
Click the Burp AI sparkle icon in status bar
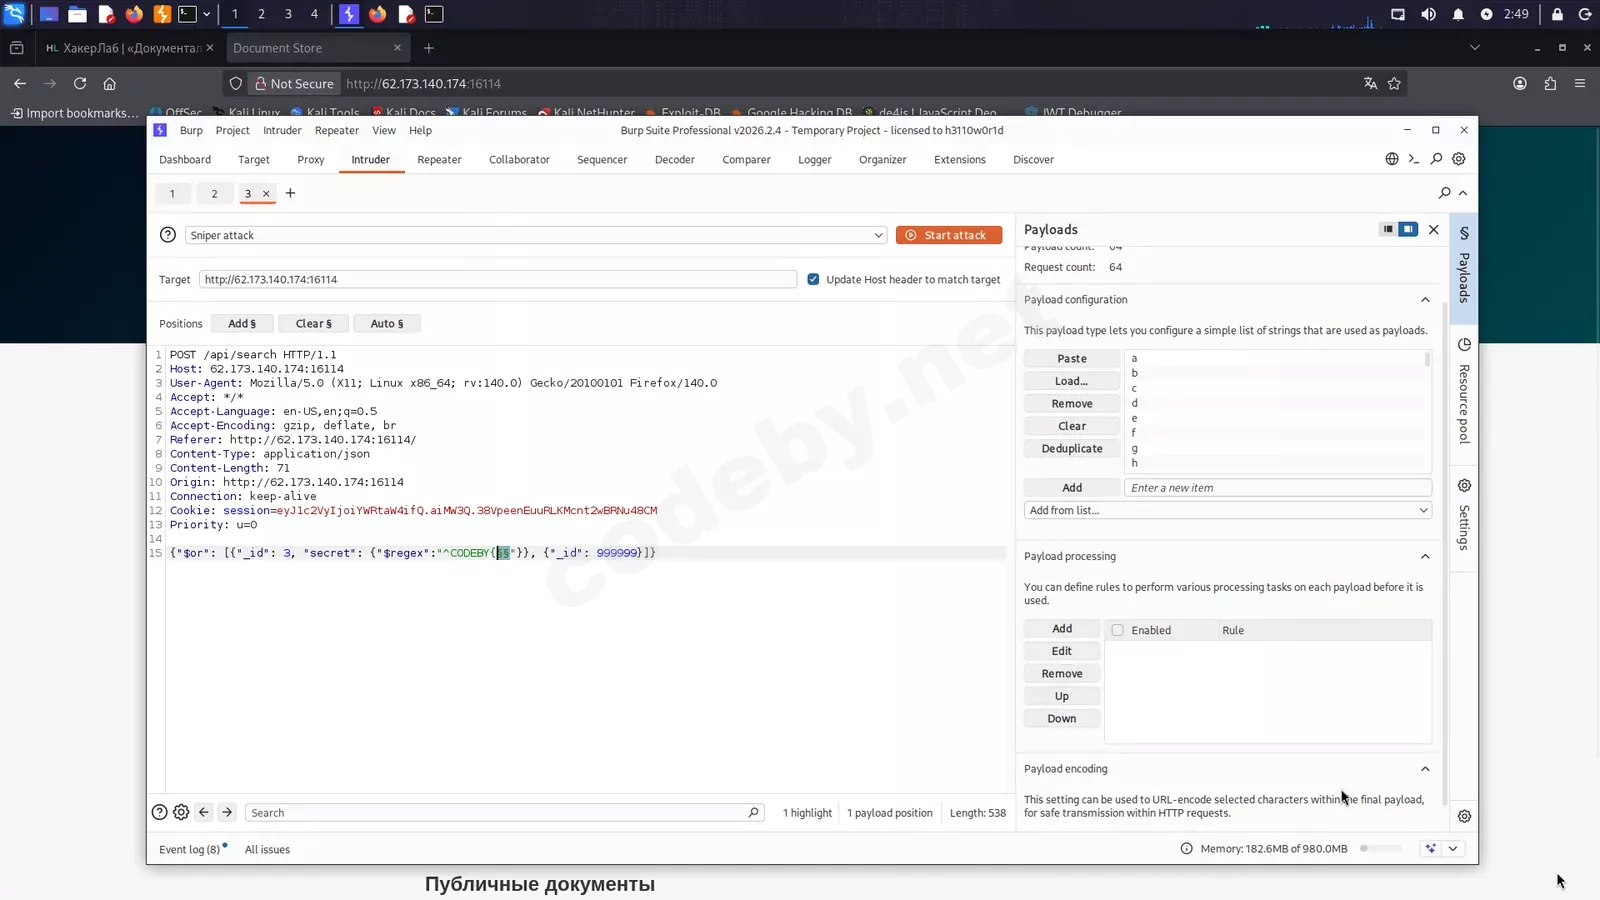(1431, 849)
